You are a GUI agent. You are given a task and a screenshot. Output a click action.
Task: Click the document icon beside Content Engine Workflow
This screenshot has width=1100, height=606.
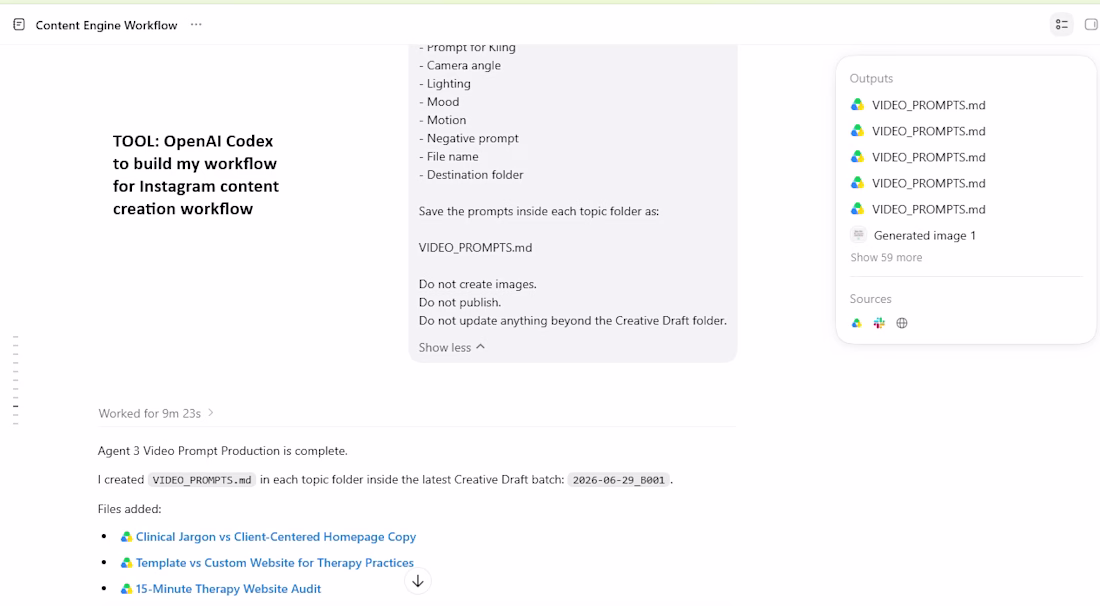[x=19, y=25]
